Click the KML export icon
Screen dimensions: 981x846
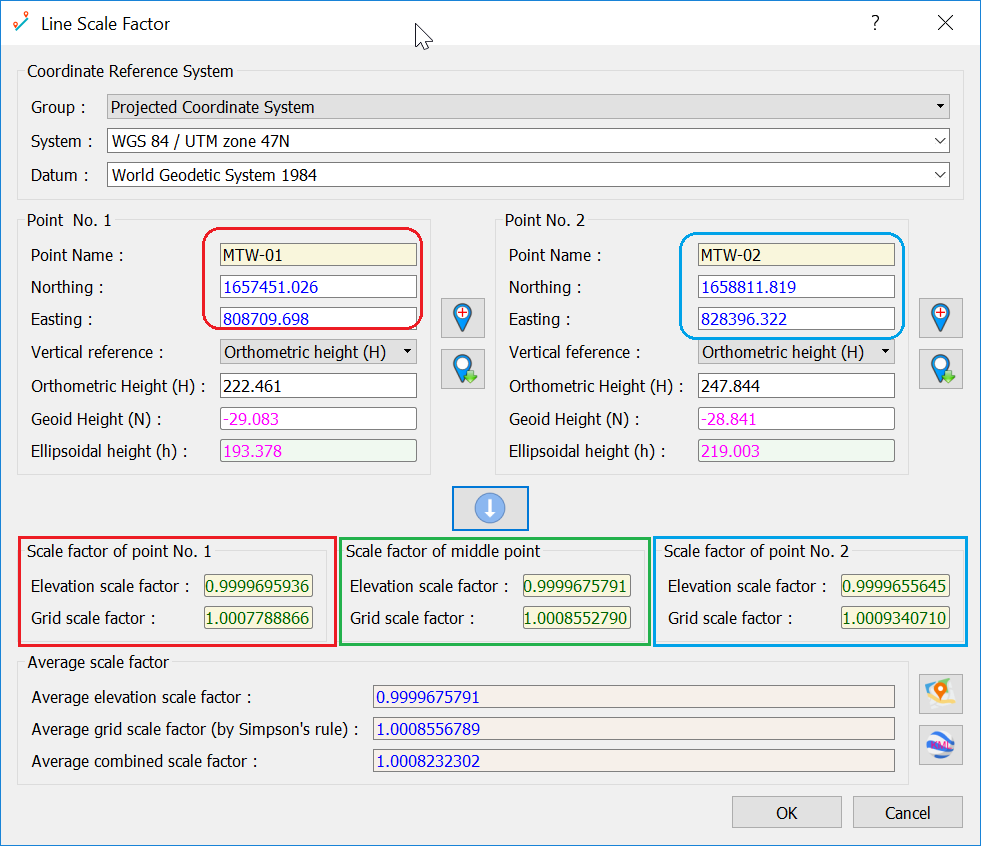tap(940, 745)
